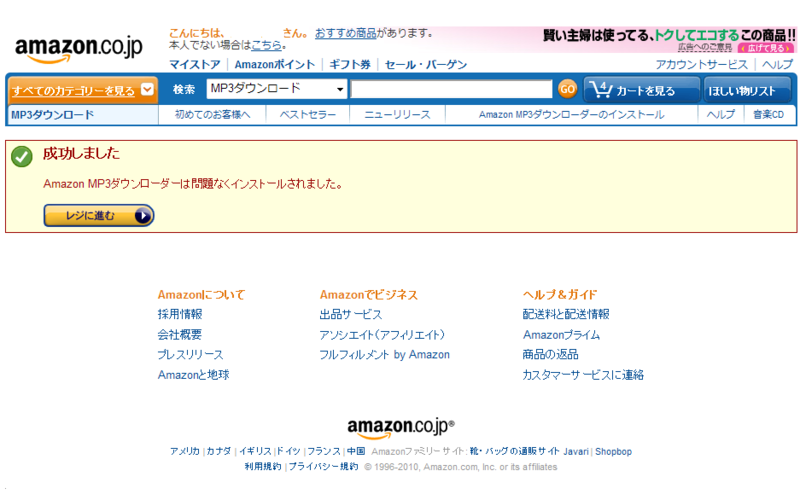Open the カスタマーサービスに連絡 link
This screenshot has width=800, height=500.
583,375
